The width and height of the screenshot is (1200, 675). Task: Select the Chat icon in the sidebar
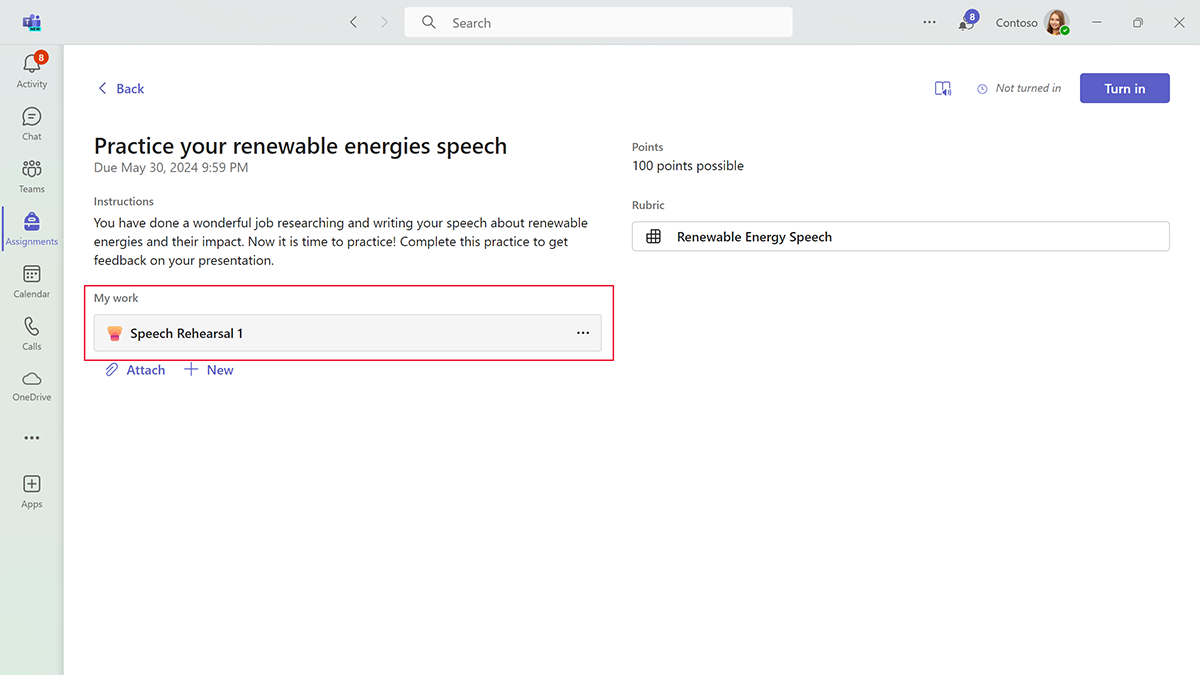tap(31, 122)
